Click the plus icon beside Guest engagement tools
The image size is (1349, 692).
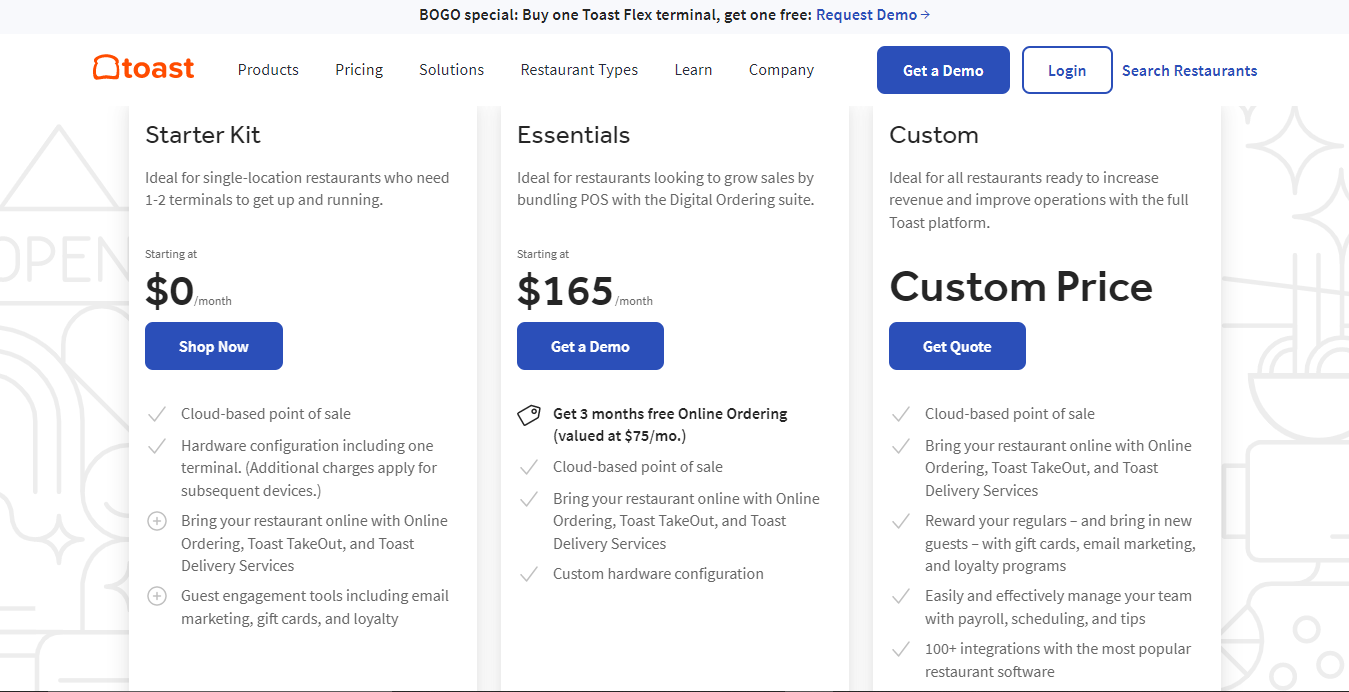(x=157, y=597)
